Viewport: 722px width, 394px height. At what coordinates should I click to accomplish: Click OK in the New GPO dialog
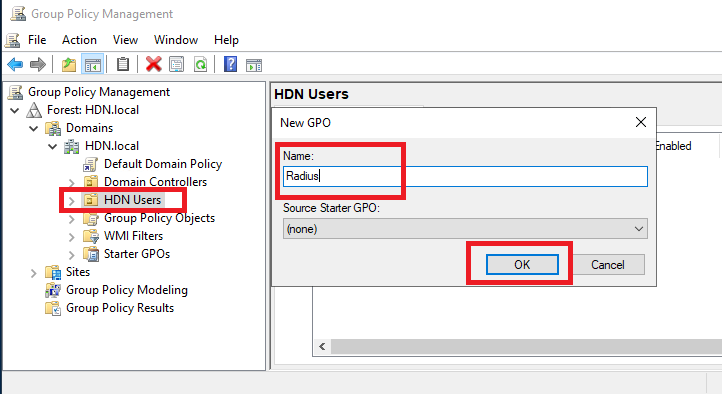(522, 265)
